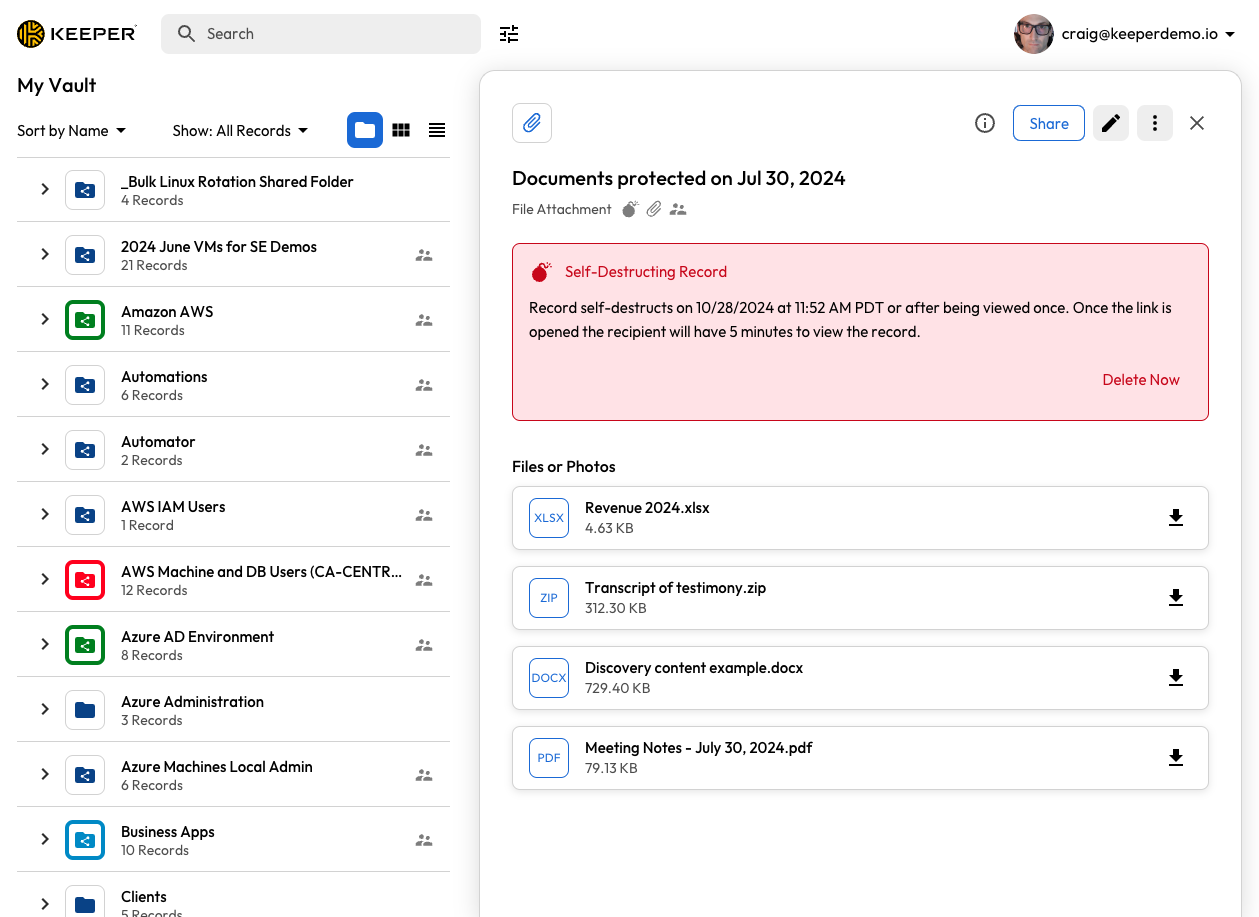Open the three-dot more options menu
Screen dimensions: 1259x917
(x=1155, y=123)
